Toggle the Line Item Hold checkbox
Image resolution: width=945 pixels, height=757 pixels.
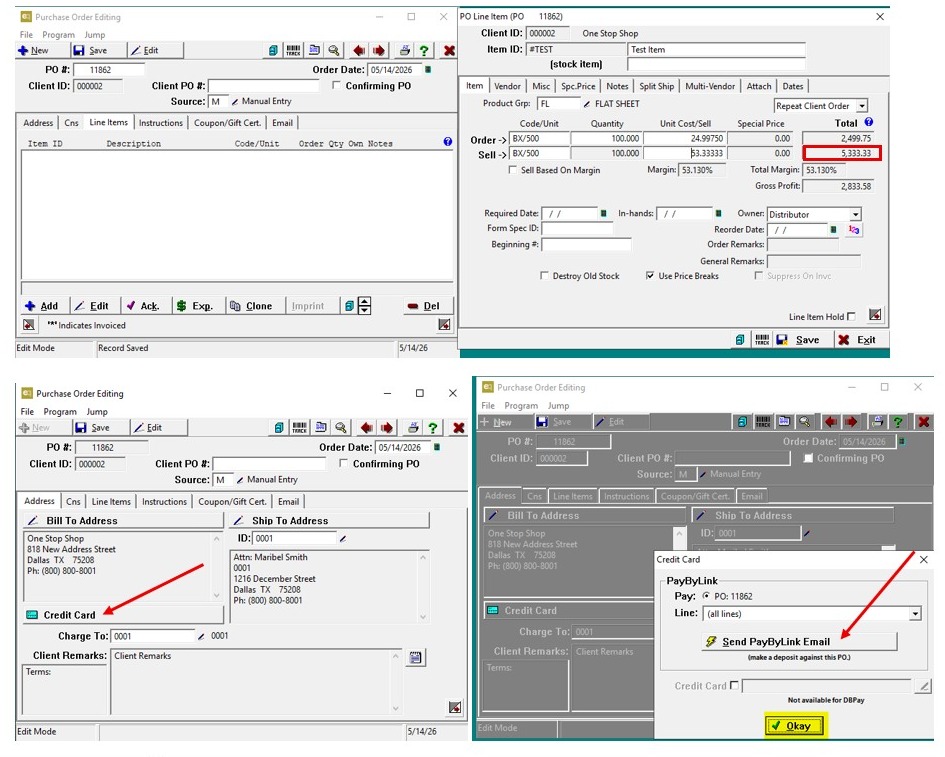[851, 316]
